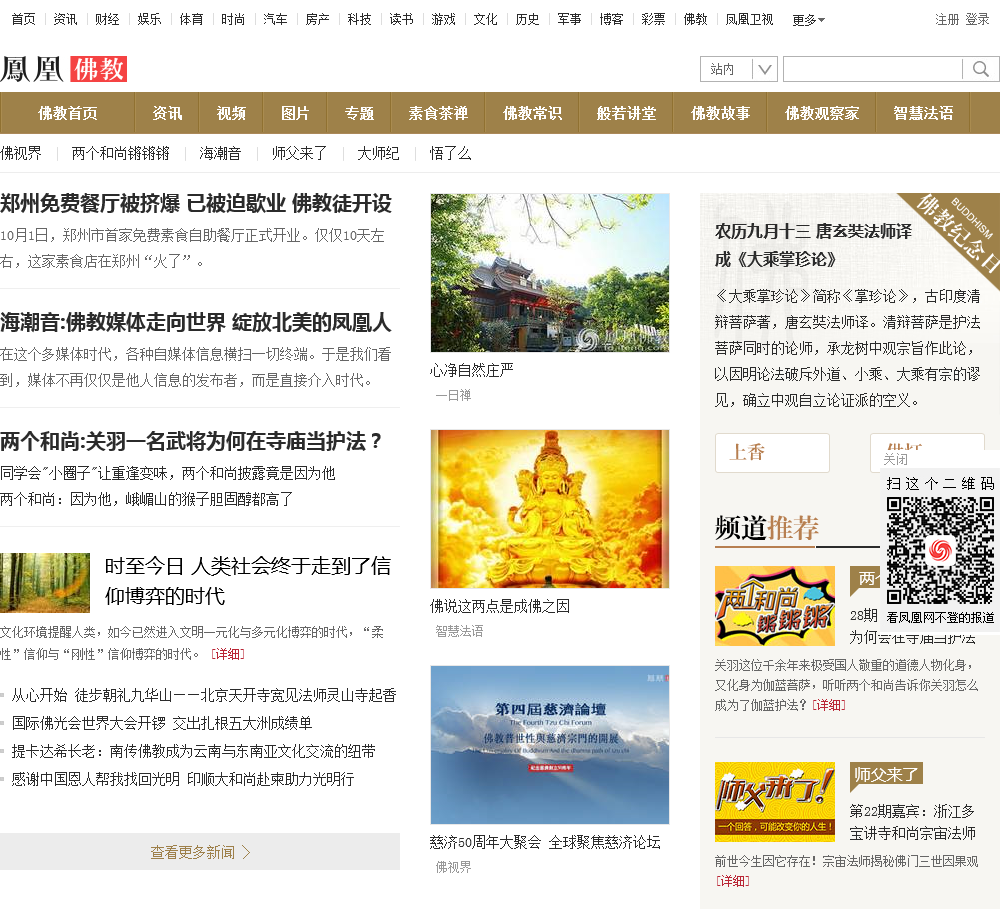This screenshot has height=909, width=1000.
Task: Click 详细 under the 关羽 recommendation
Action: (x=828, y=705)
